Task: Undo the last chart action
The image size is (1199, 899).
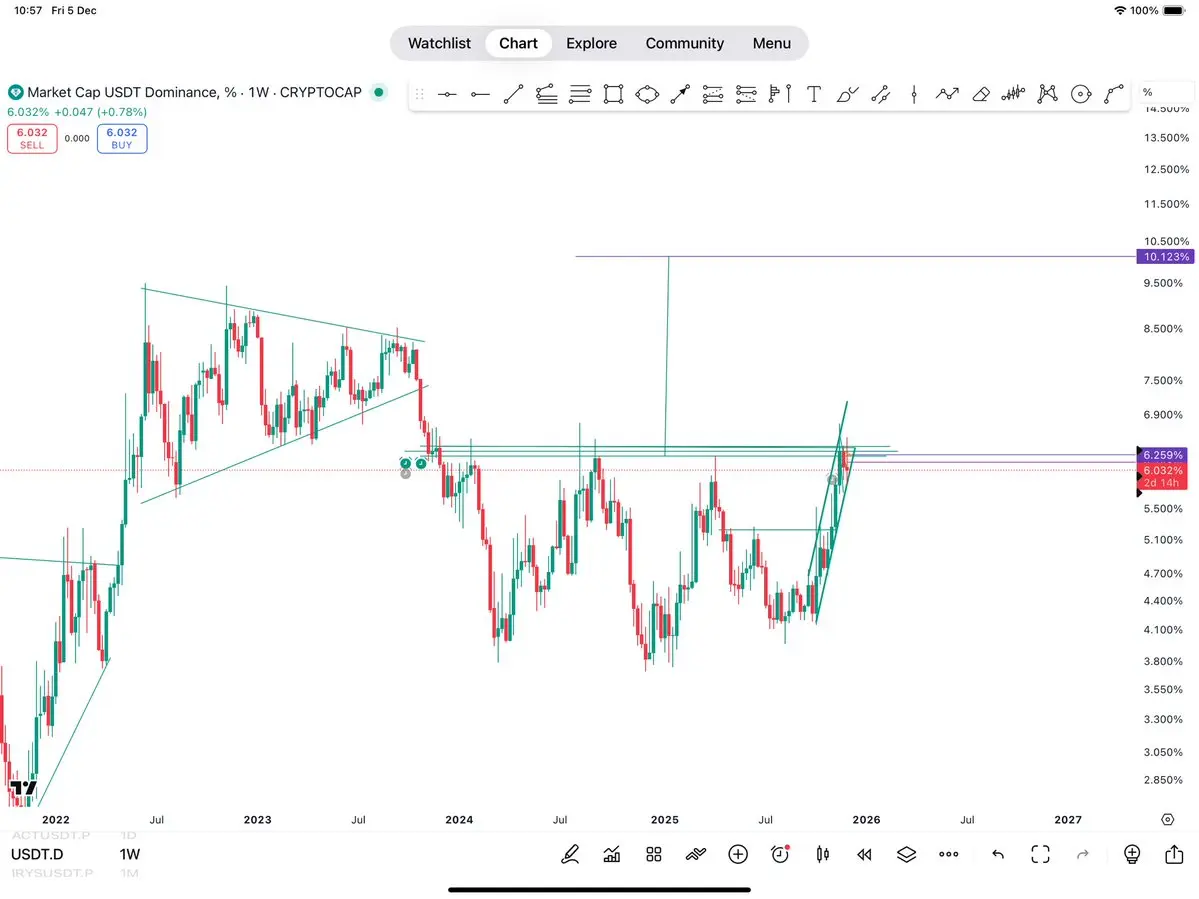Action: (x=998, y=854)
